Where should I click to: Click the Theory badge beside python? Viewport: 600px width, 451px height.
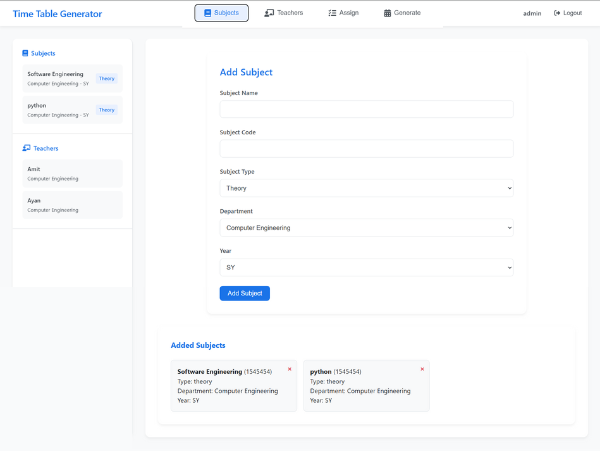pos(106,110)
